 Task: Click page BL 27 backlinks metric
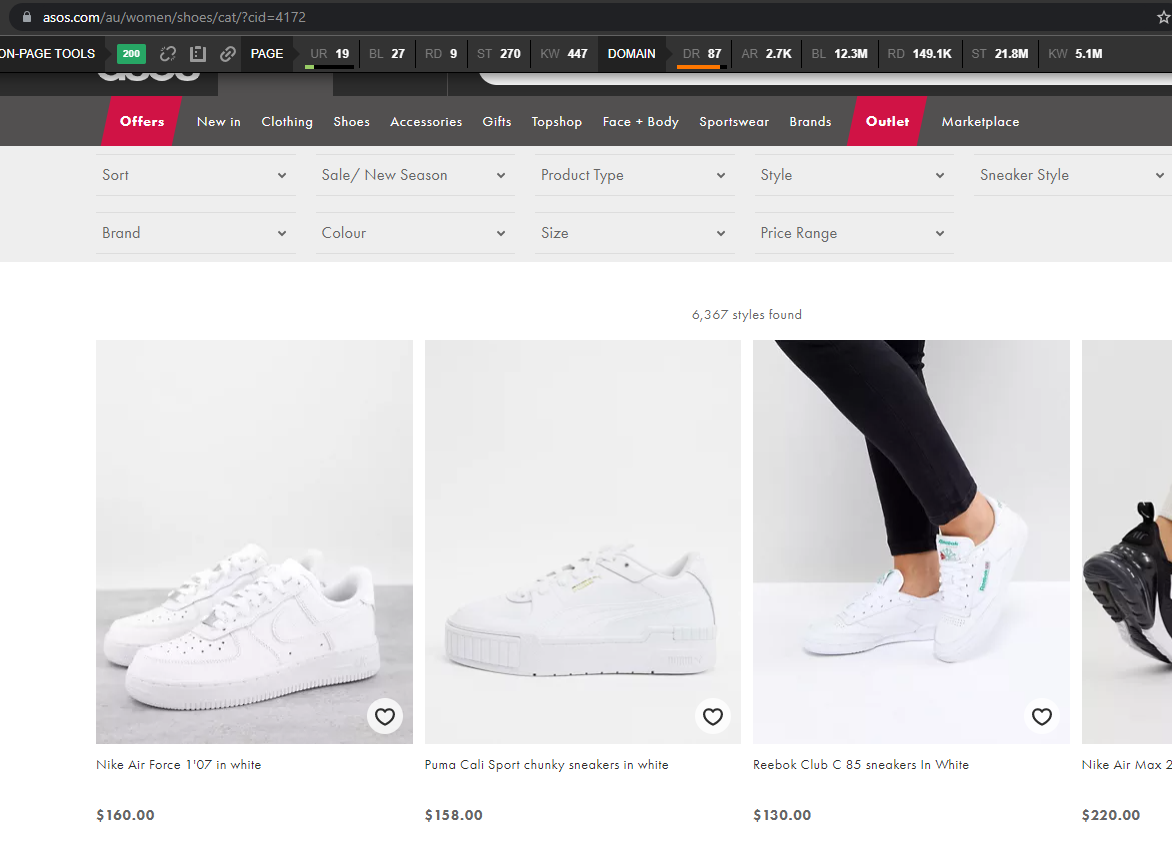(386, 54)
